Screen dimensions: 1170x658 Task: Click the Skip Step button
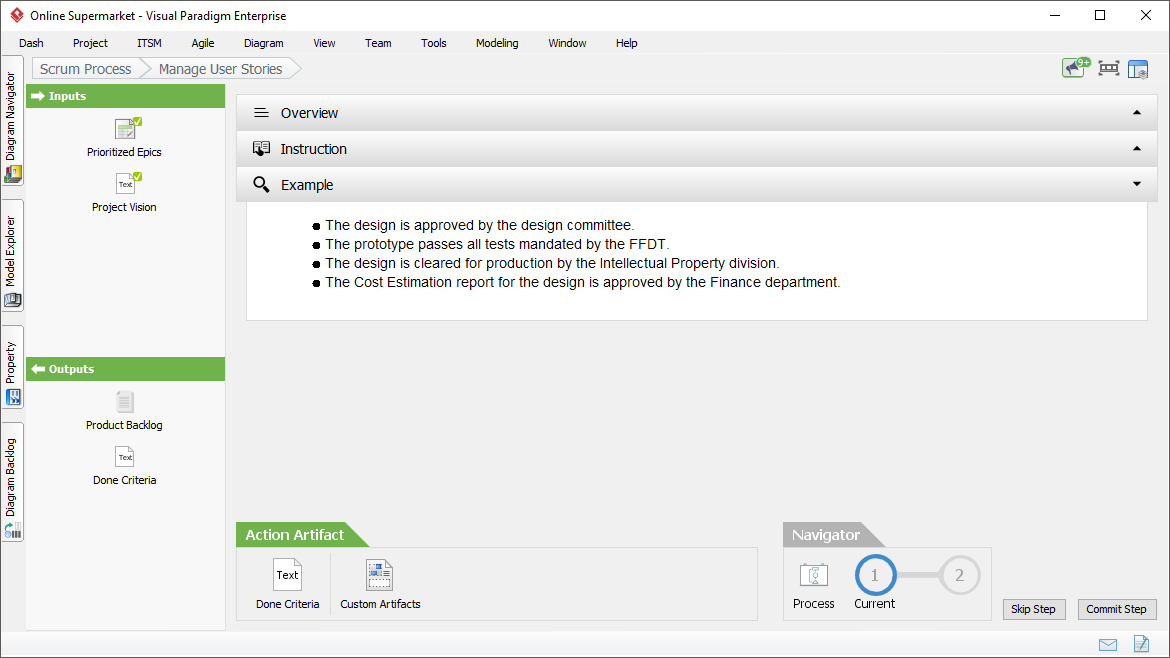[x=1033, y=610]
